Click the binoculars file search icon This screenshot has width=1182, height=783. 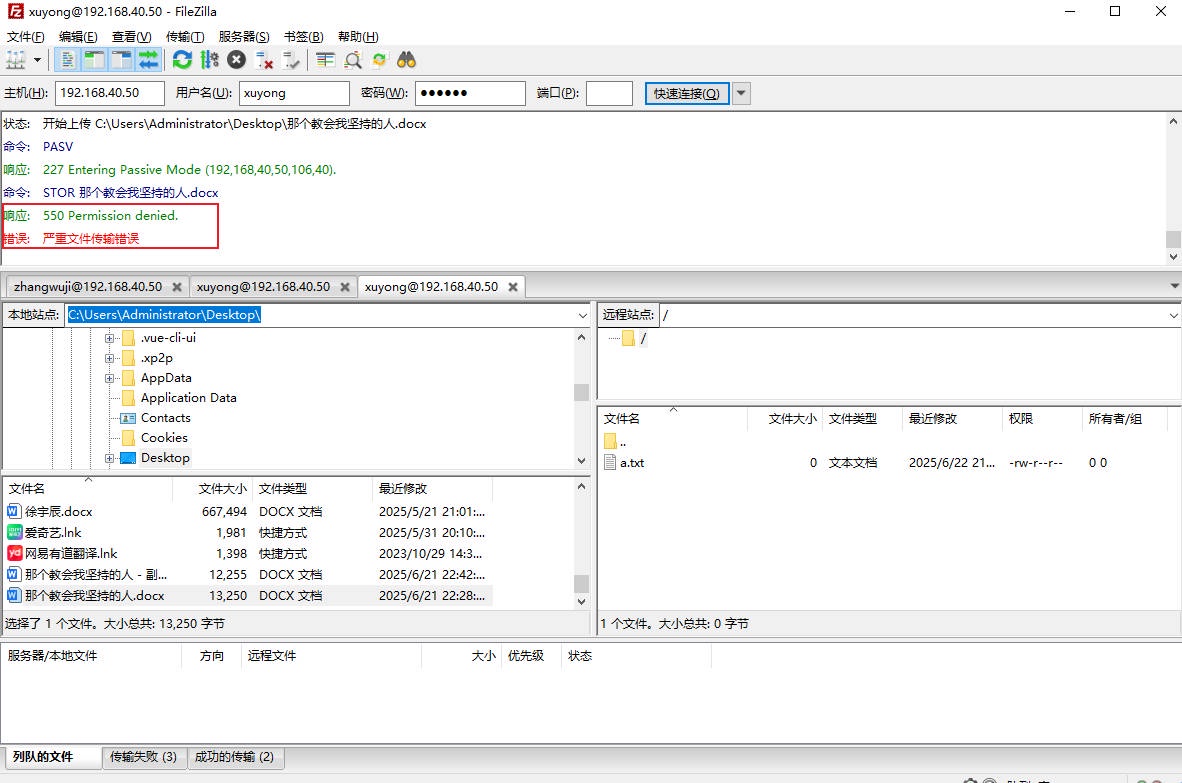coord(406,60)
